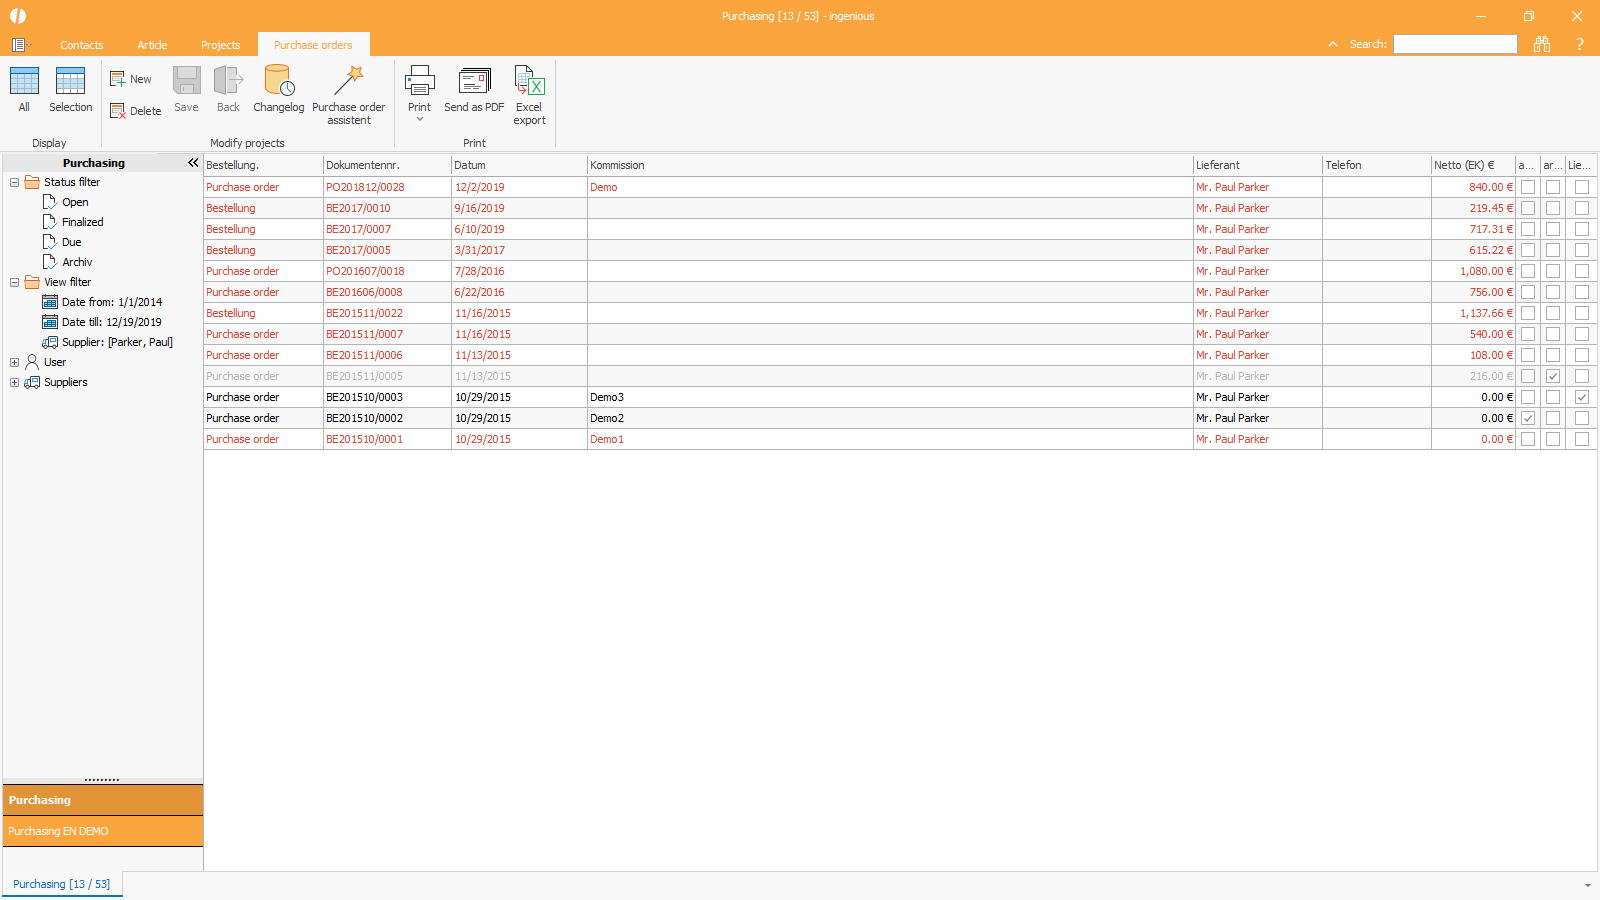Select Purchasing EN DEMO in sidebar

point(58,831)
